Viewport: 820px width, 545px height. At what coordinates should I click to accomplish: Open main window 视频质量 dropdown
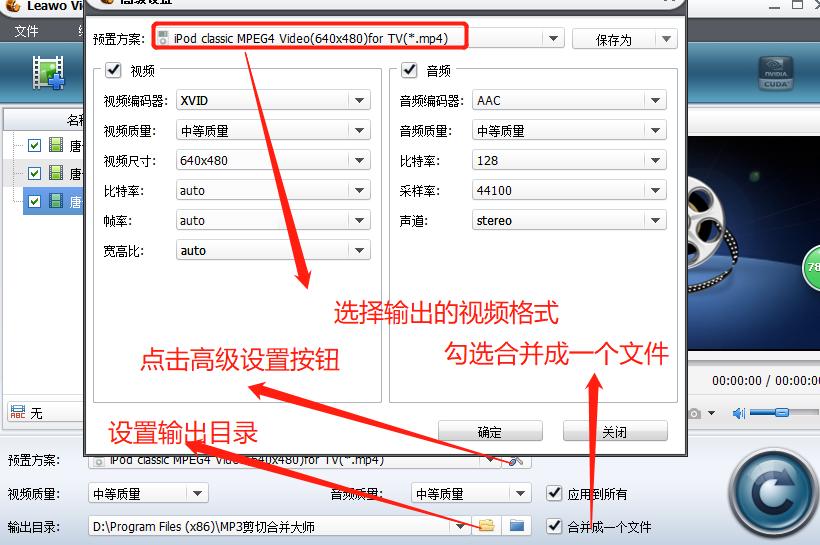coord(197,493)
